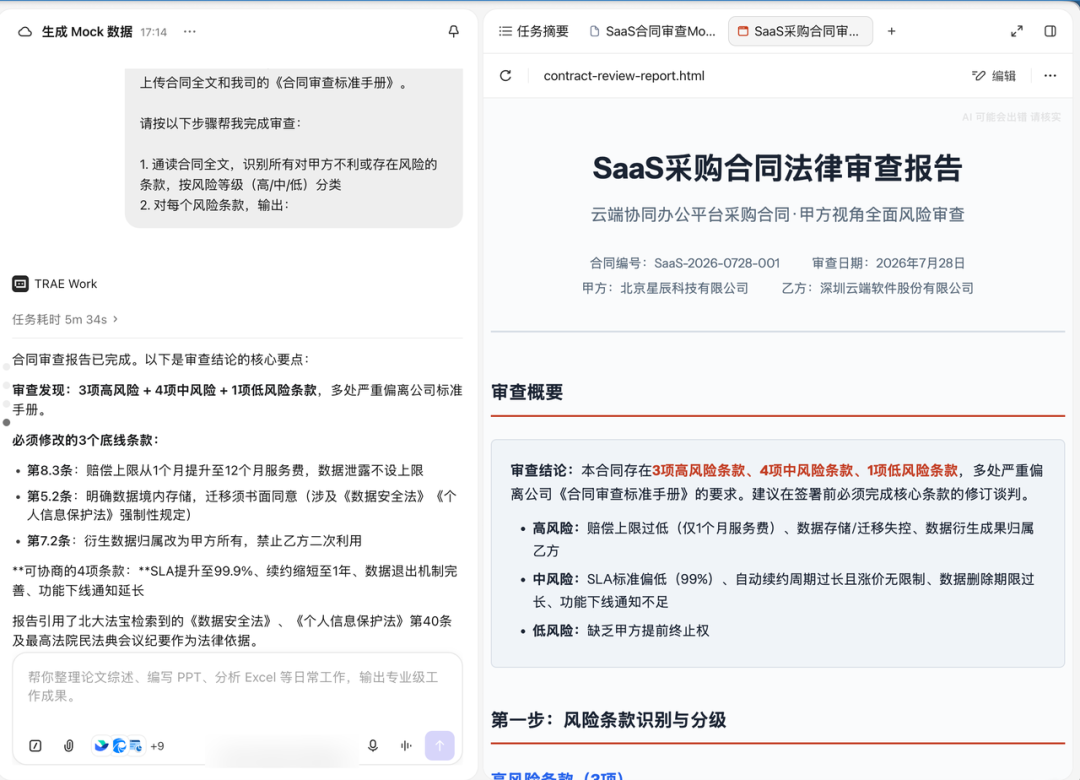The width and height of the screenshot is (1080, 780).
Task: Click the blue swirl plugin icon
Action: [x=119, y=746]
